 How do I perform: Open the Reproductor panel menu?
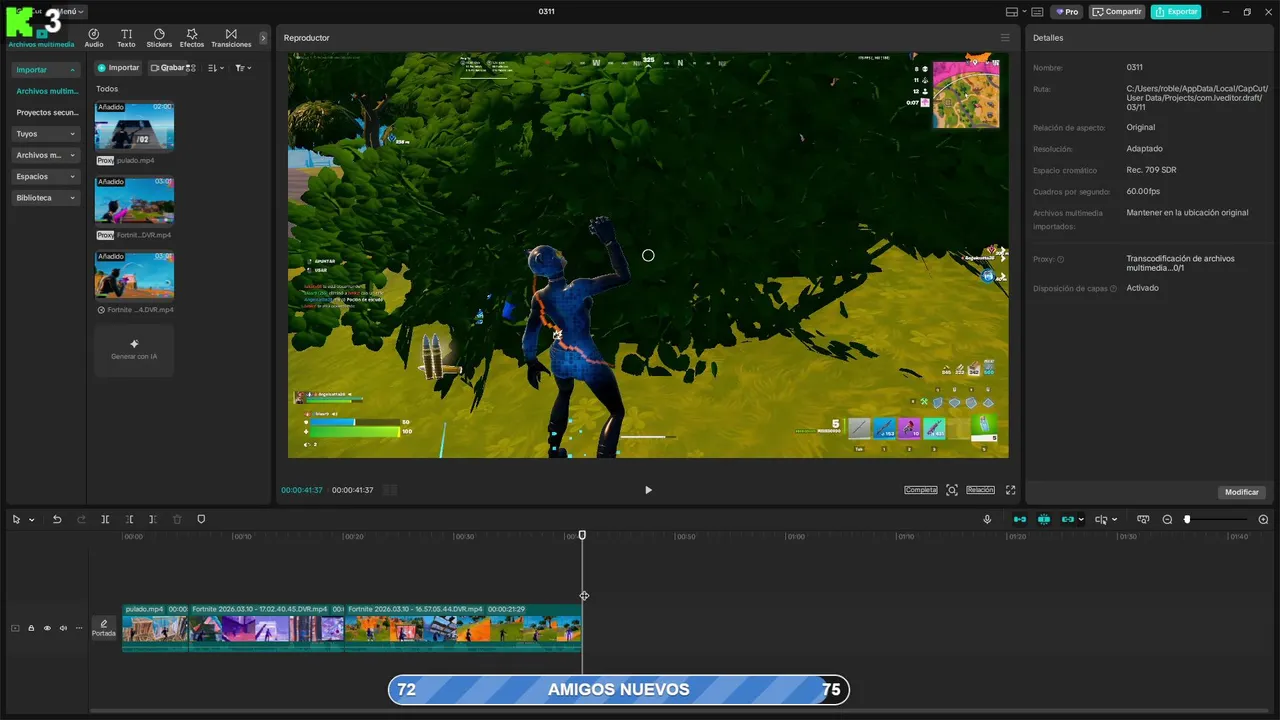click(1005, 38)
